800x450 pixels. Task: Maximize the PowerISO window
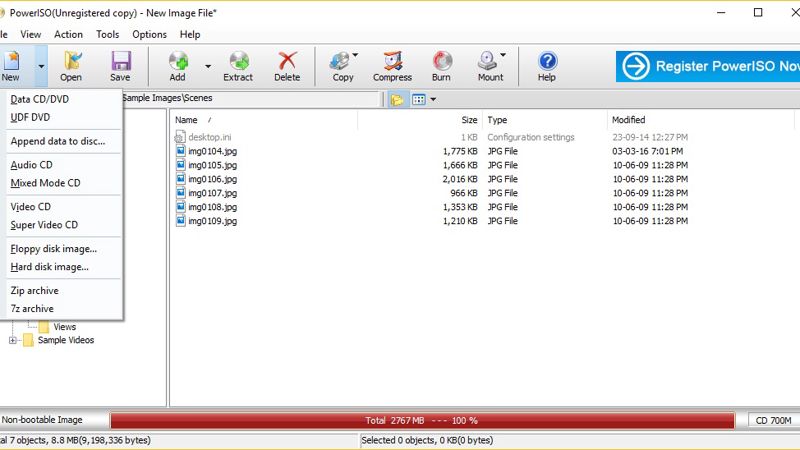click(758, 12)
